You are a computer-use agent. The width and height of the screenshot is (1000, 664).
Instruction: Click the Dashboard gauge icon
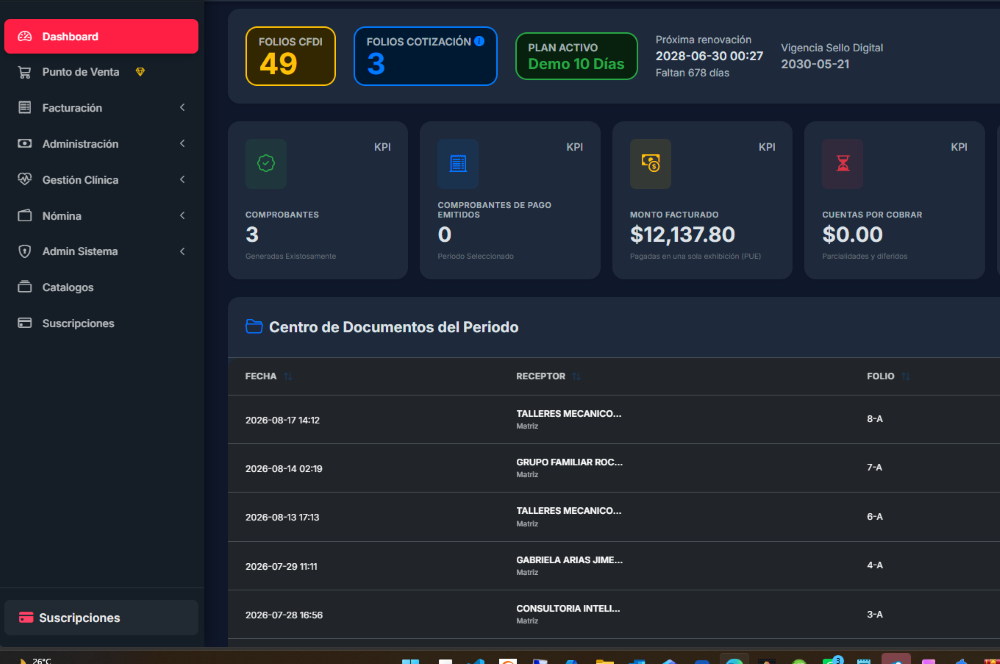tap(25, 36)
